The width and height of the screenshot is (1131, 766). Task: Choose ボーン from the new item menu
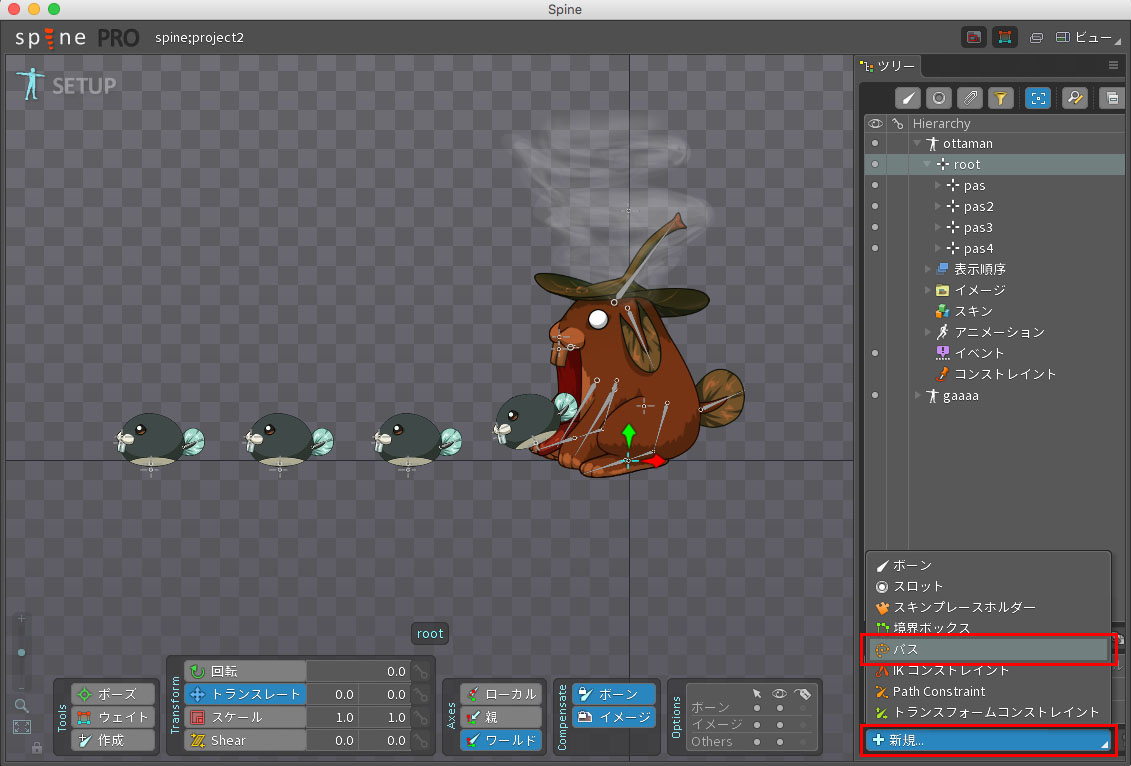coord(988,565)
